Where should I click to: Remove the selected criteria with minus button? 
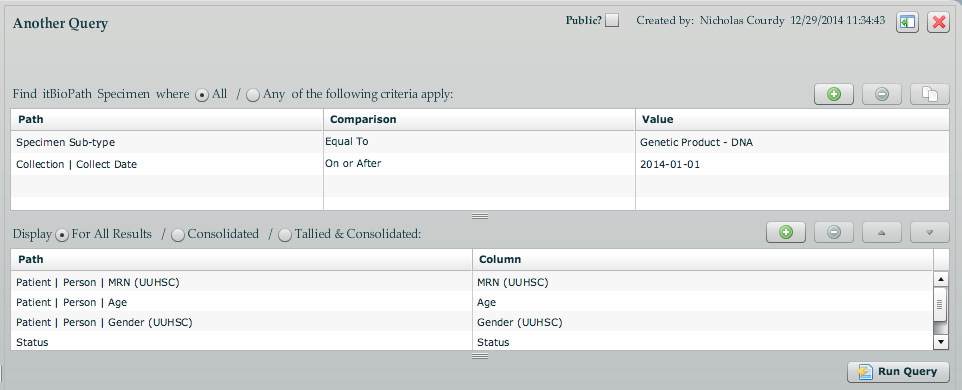tap(882, 94)
